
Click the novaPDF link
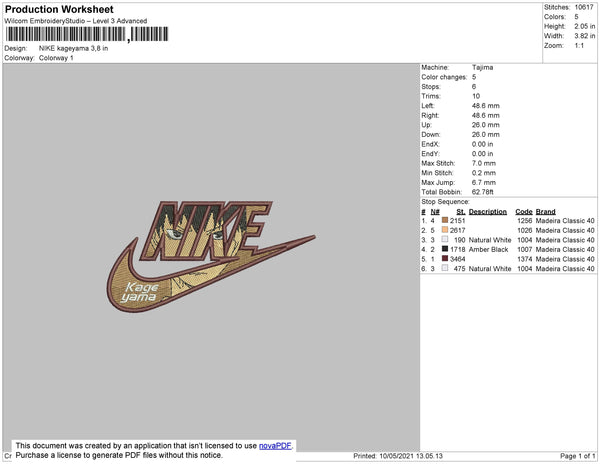pos(275,446)
